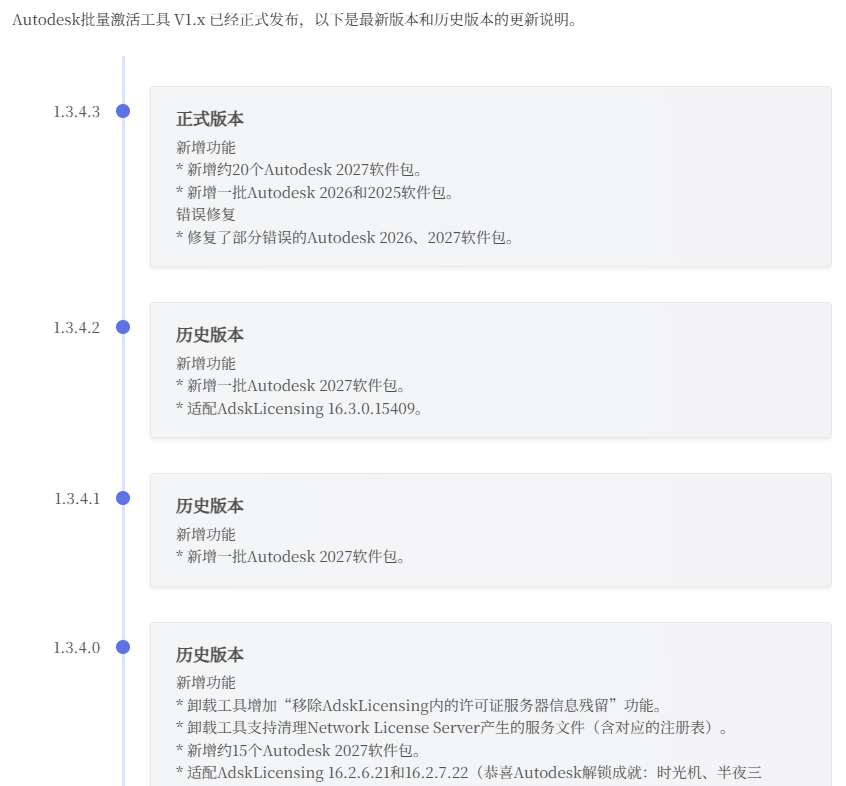Click 新增一批Autodesk 2027软件包 in the 1.3.4.2 card
846x786 pixels.
291,386
